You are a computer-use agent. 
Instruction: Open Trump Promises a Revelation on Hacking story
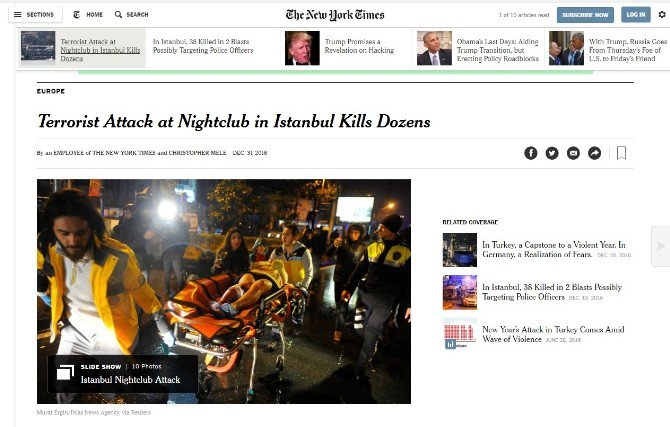click(x=359, y=46)
